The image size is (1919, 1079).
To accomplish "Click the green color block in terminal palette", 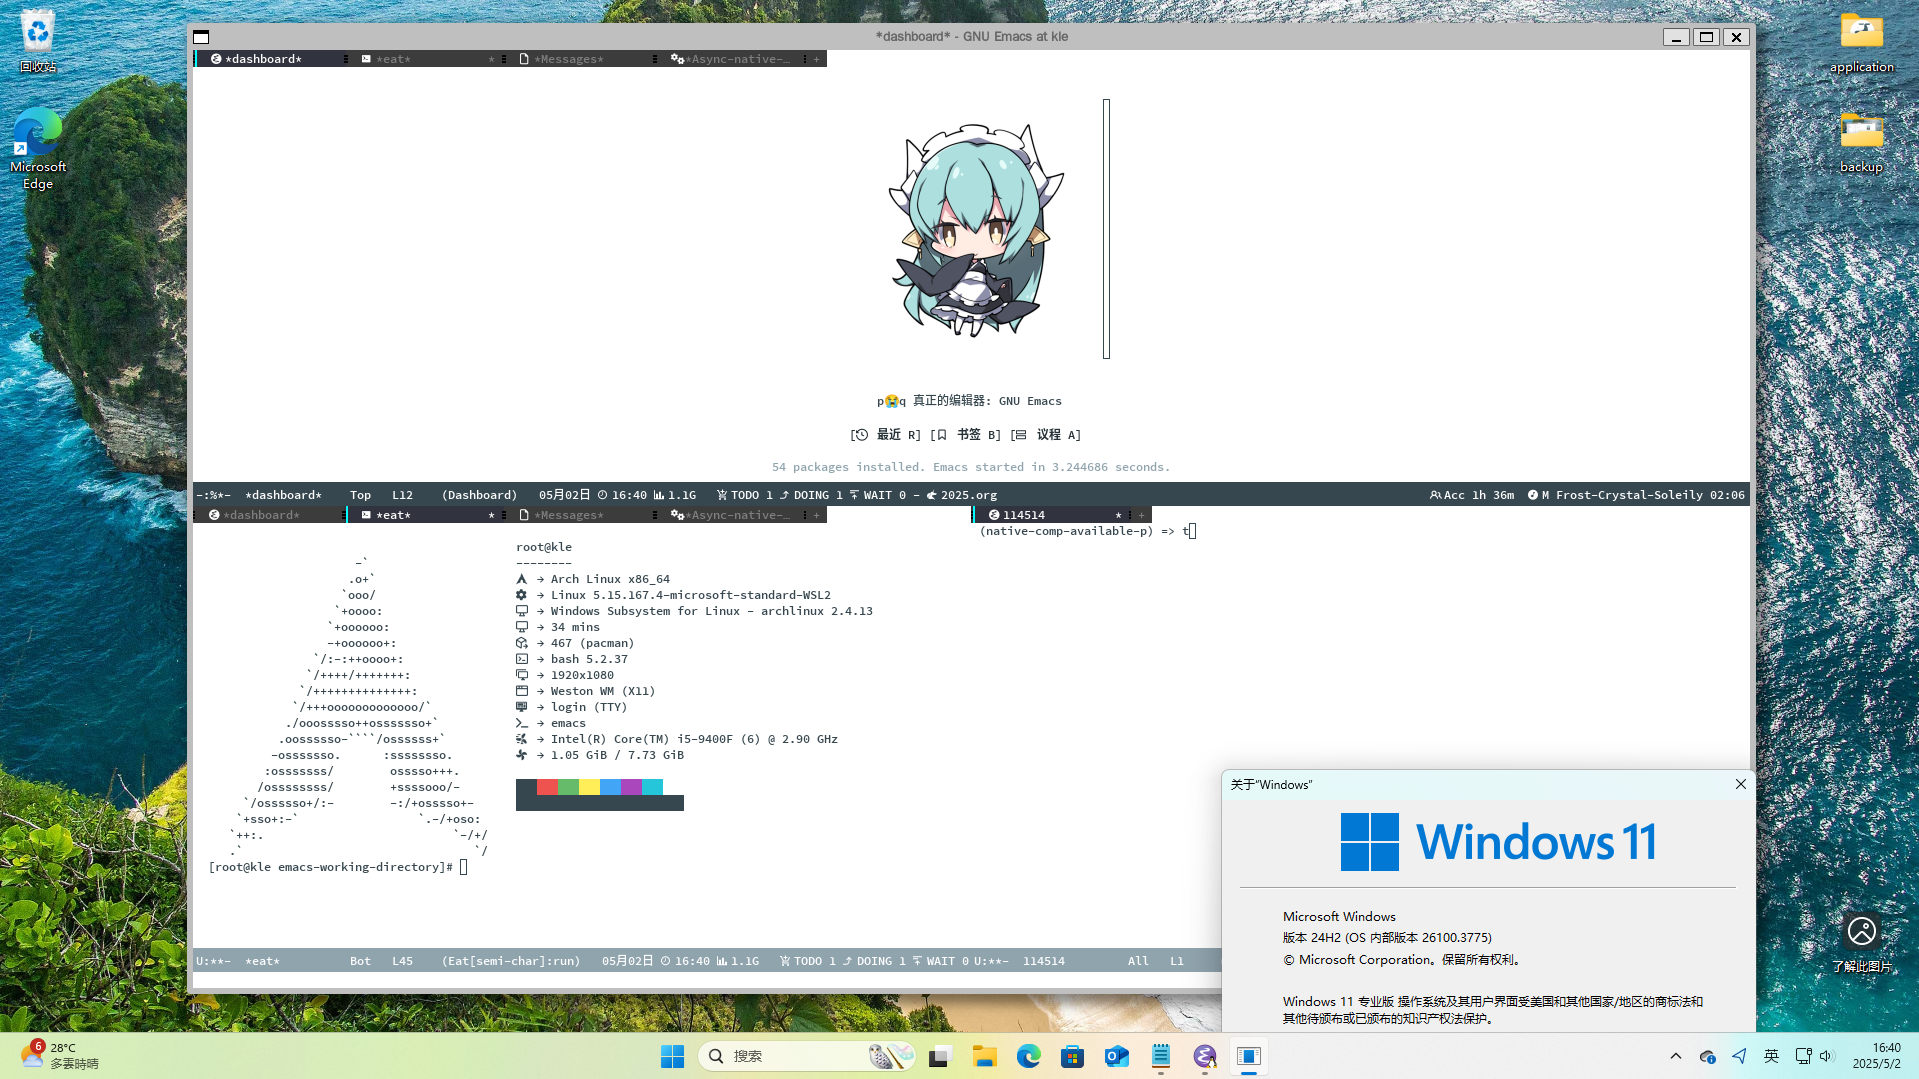I will (568, 787).
